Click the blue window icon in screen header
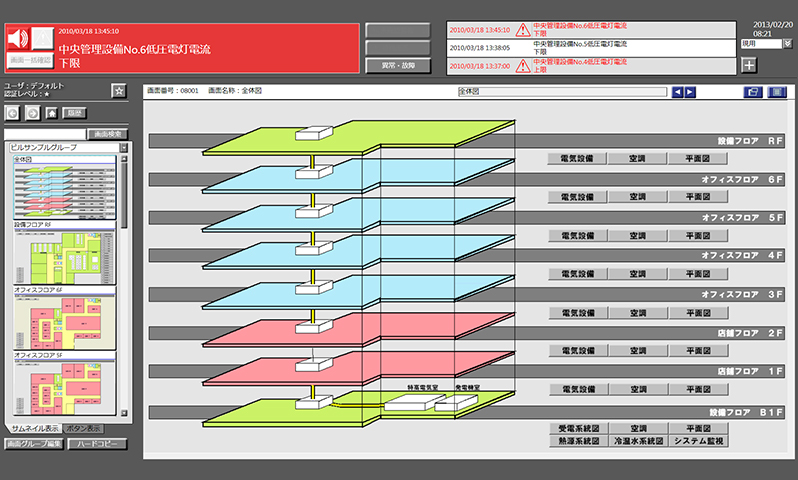The image size is (798, 480). click(x=754, y=92)
